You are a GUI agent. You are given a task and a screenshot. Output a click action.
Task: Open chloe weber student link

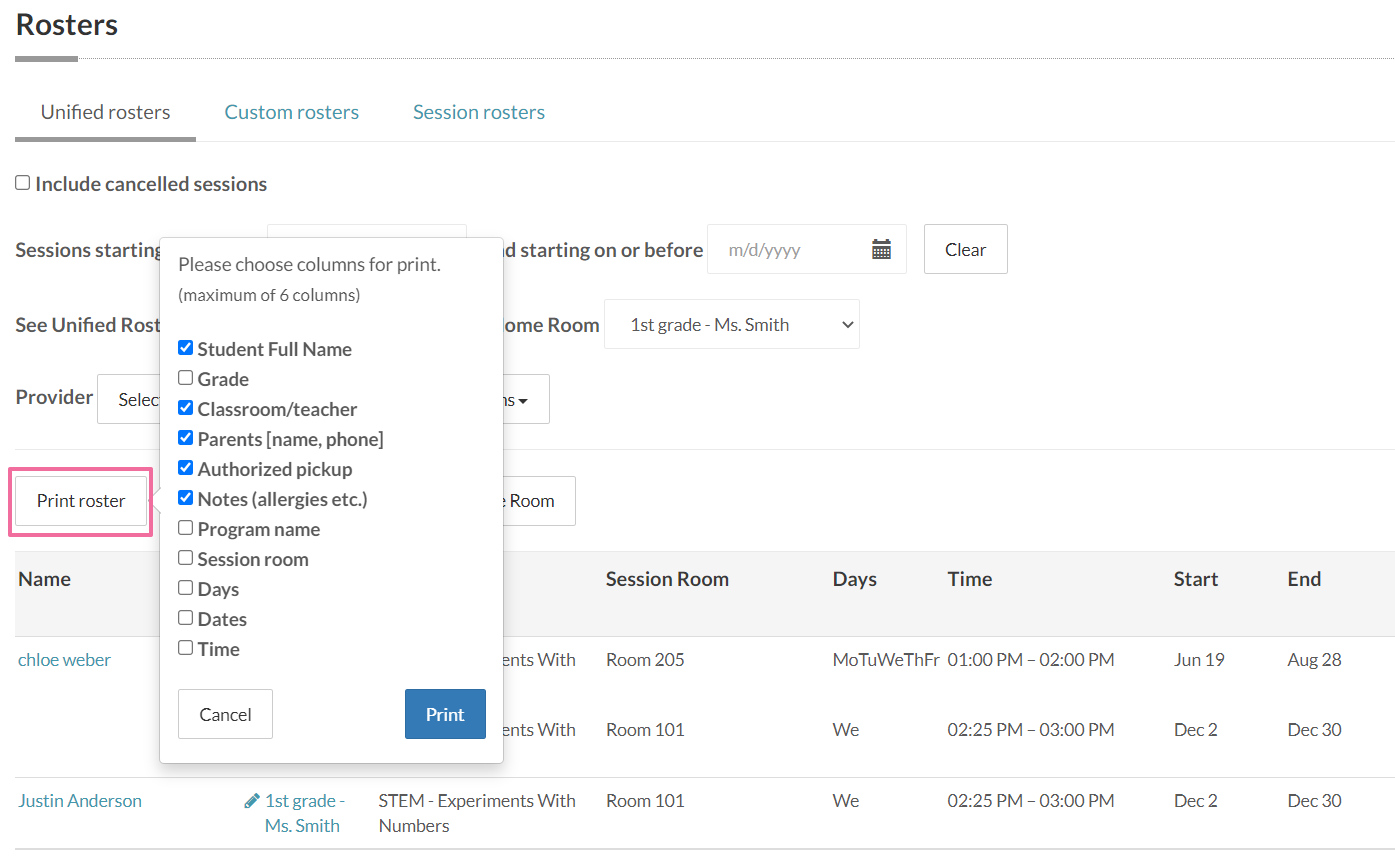click(x=64, y=660)
